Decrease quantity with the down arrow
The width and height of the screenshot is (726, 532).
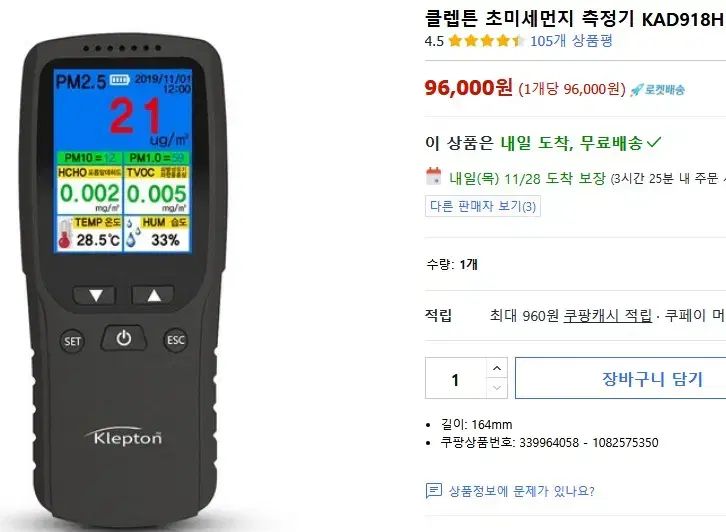click(497, 388)
